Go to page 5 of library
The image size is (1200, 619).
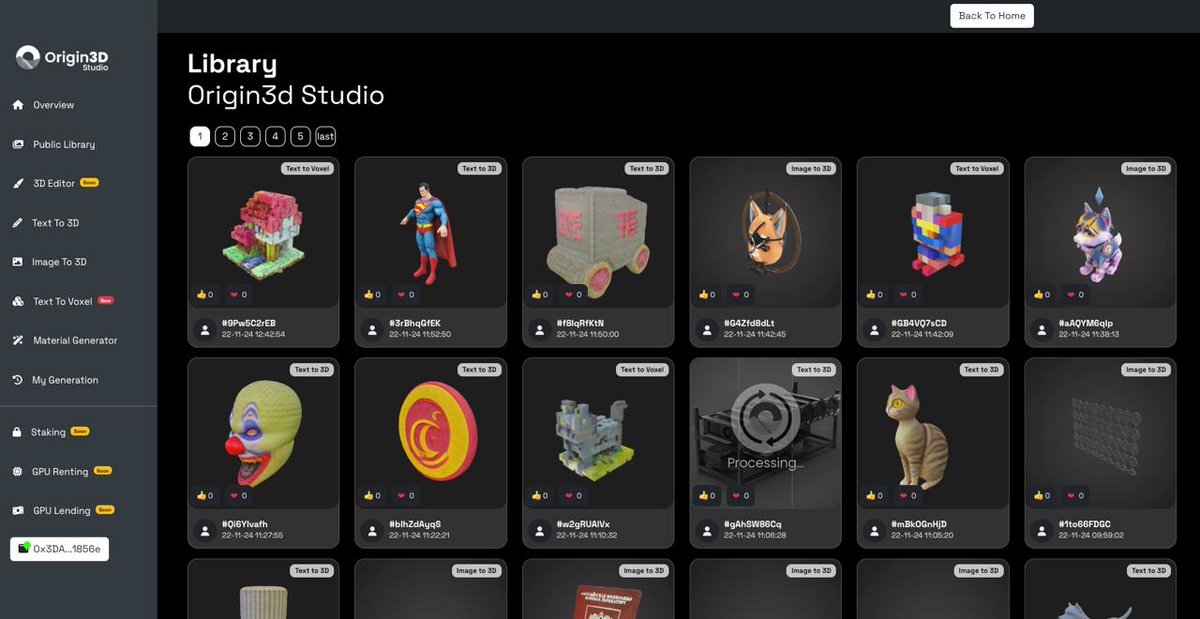click(300, 136)
